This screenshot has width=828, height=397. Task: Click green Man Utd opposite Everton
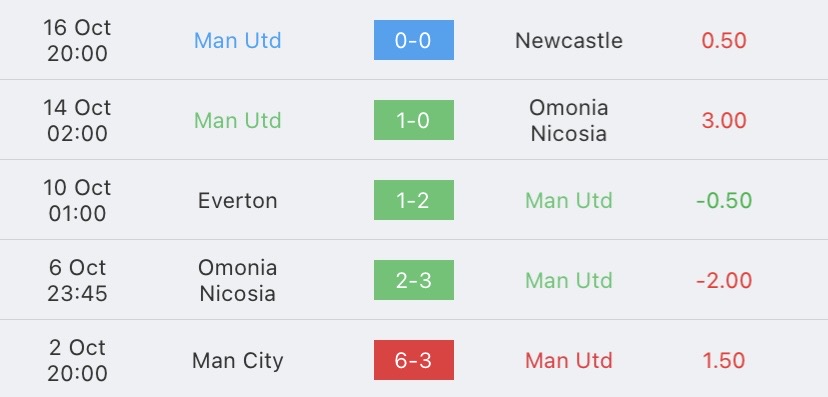point(569,201)
